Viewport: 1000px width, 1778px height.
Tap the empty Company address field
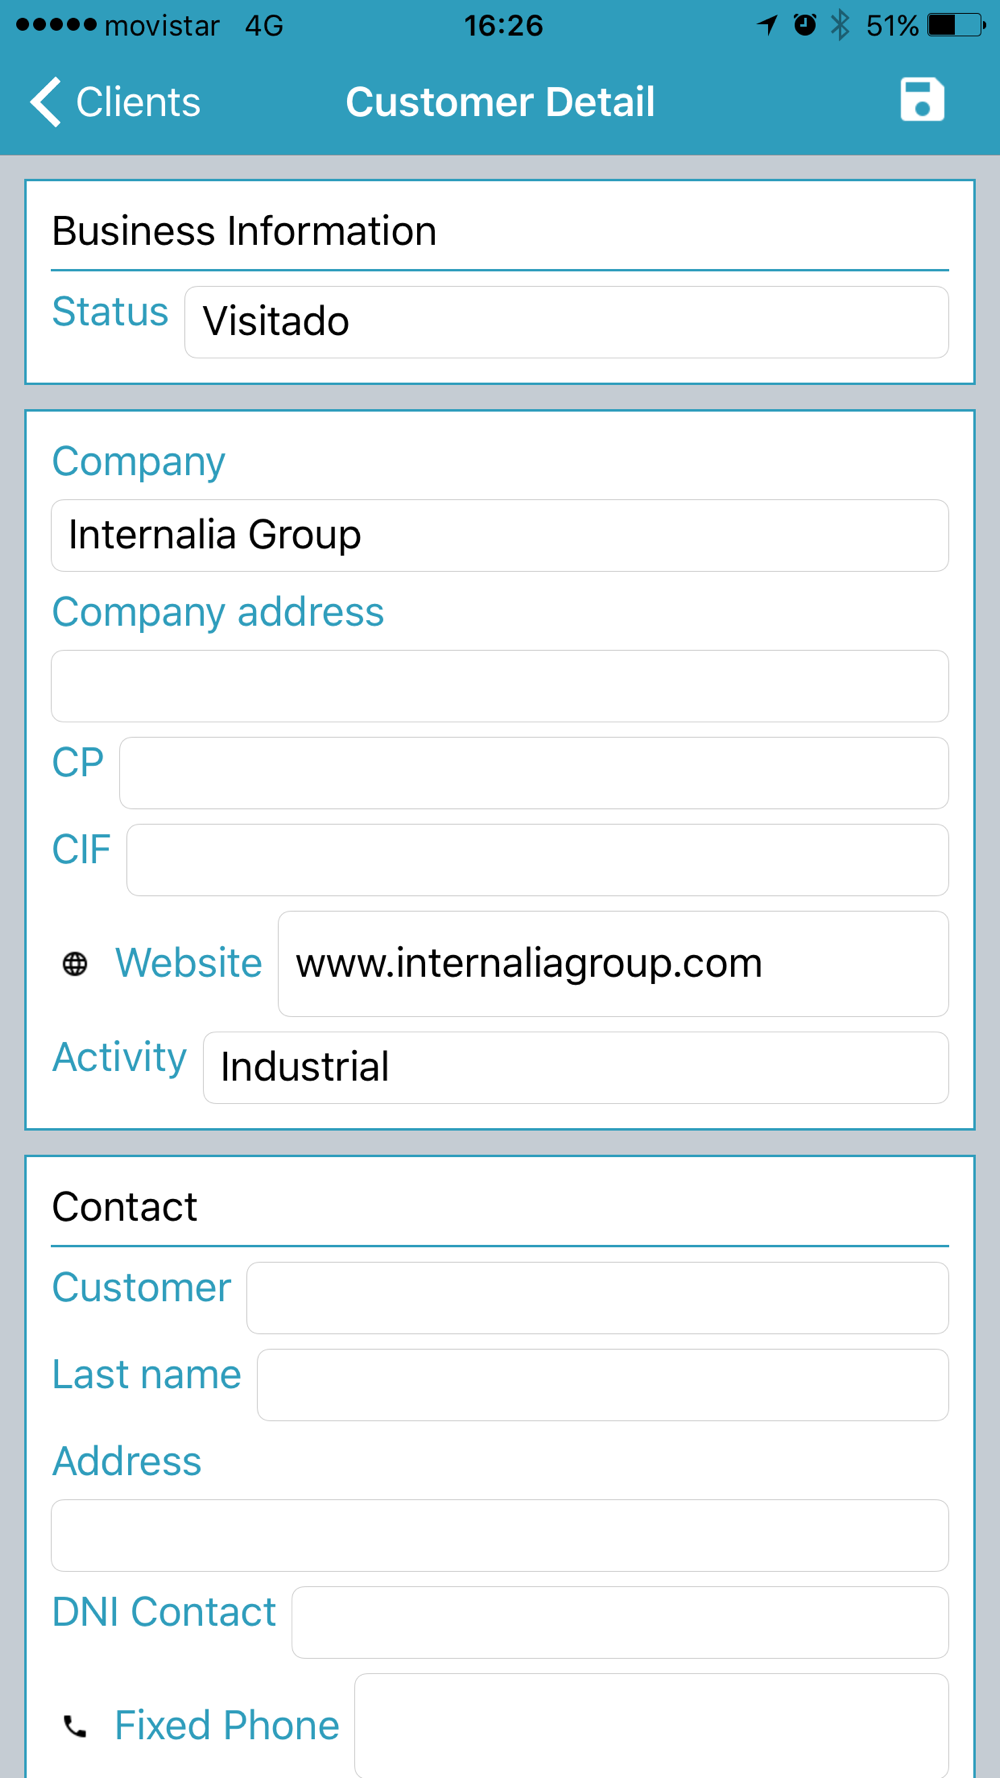500,687
